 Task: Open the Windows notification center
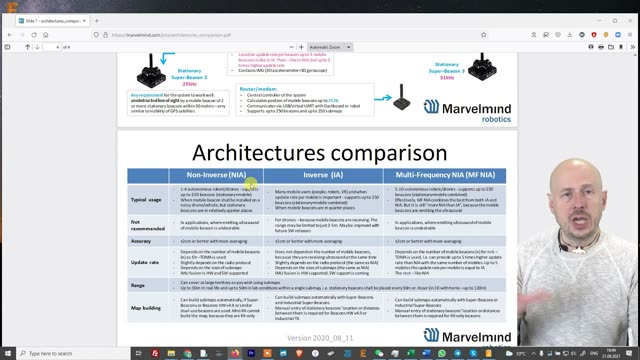[x=629, y=353]
